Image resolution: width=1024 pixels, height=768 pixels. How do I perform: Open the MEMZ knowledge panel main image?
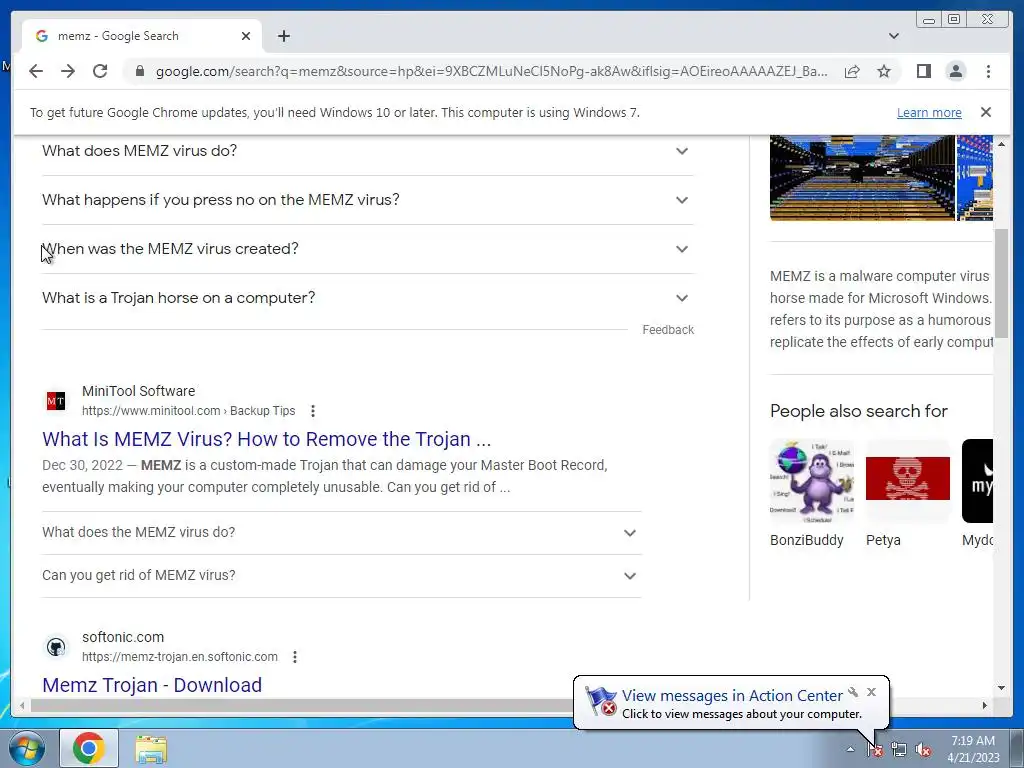tap(862, 178)
